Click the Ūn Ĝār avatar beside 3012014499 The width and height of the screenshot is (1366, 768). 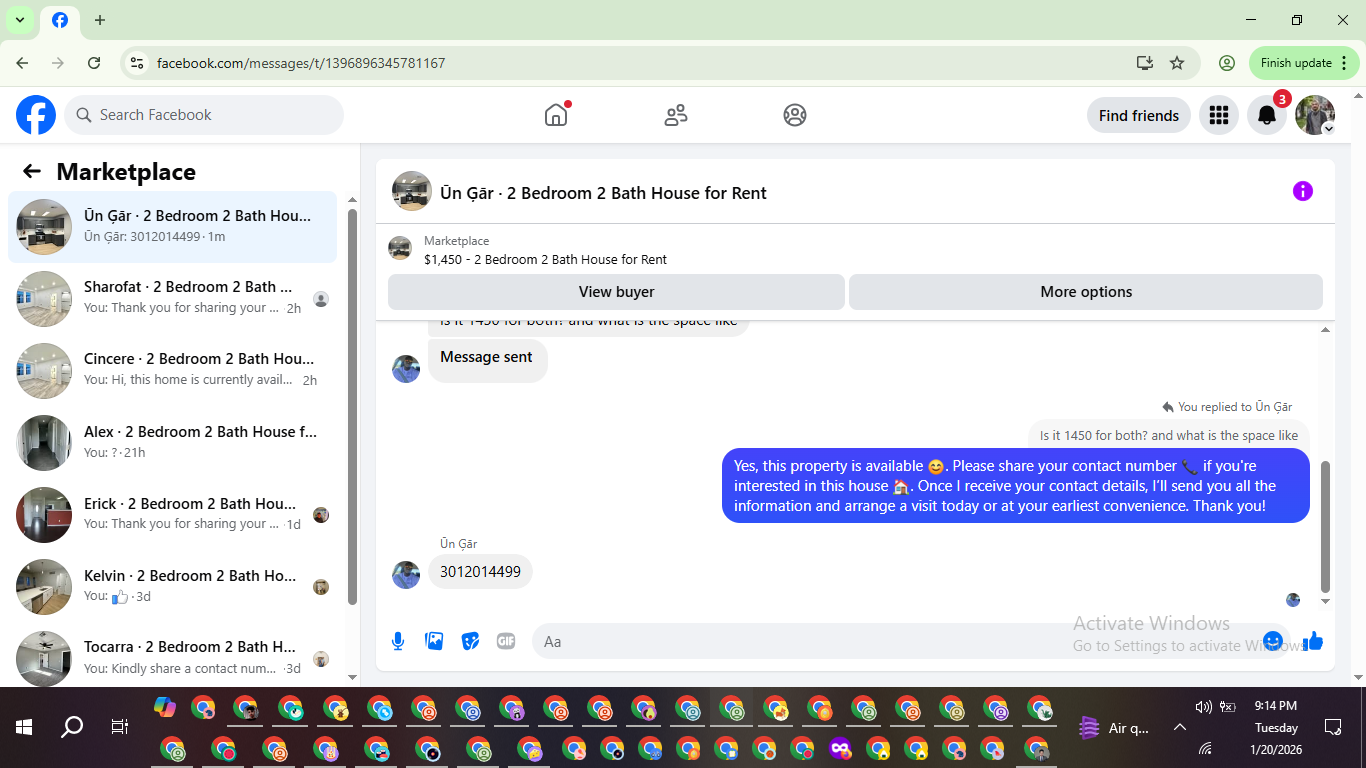click(x=406, y=575)
